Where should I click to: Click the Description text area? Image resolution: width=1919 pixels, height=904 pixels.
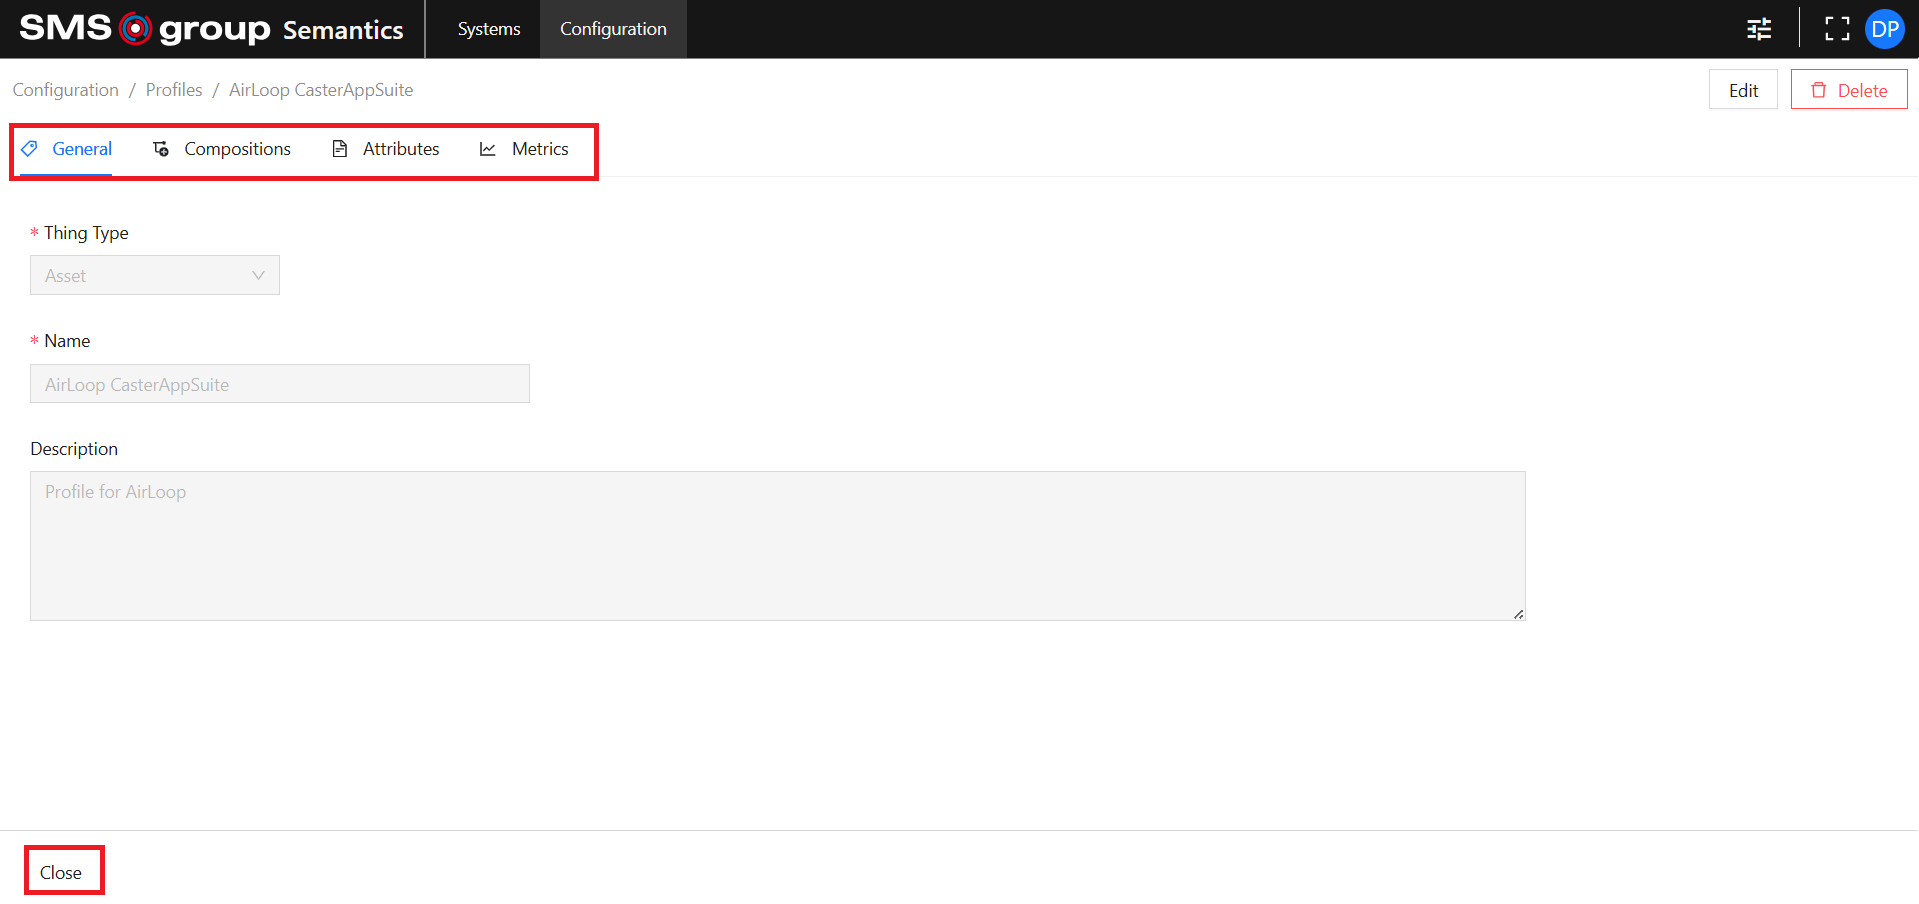coord(778,546)
